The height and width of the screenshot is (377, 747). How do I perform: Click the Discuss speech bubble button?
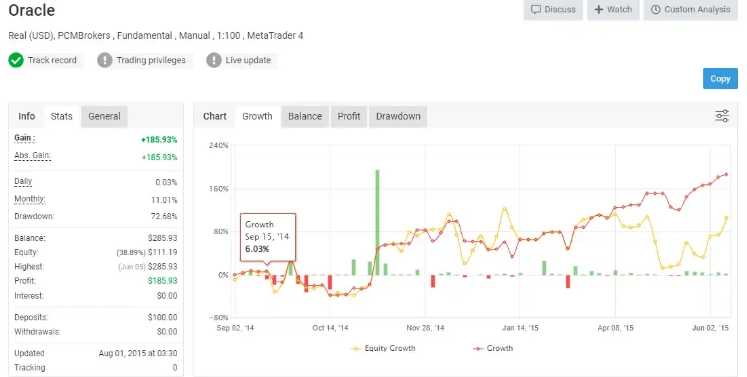click(x=553, y=10)
